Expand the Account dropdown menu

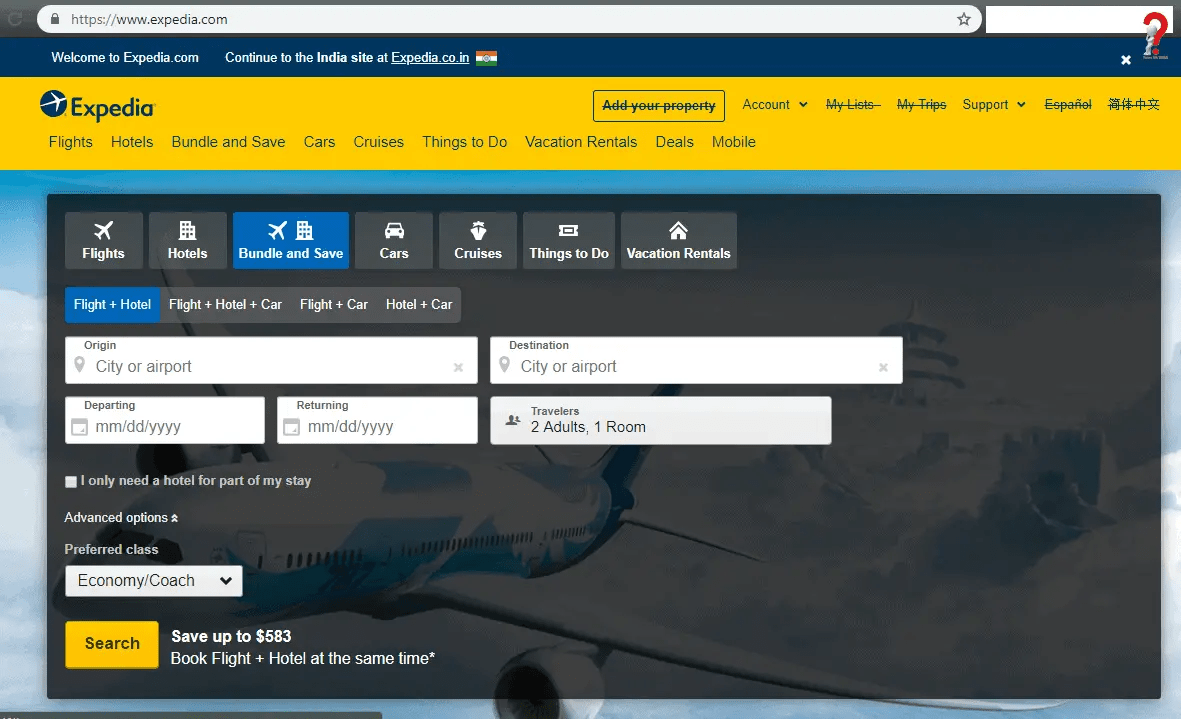[775, 104]
